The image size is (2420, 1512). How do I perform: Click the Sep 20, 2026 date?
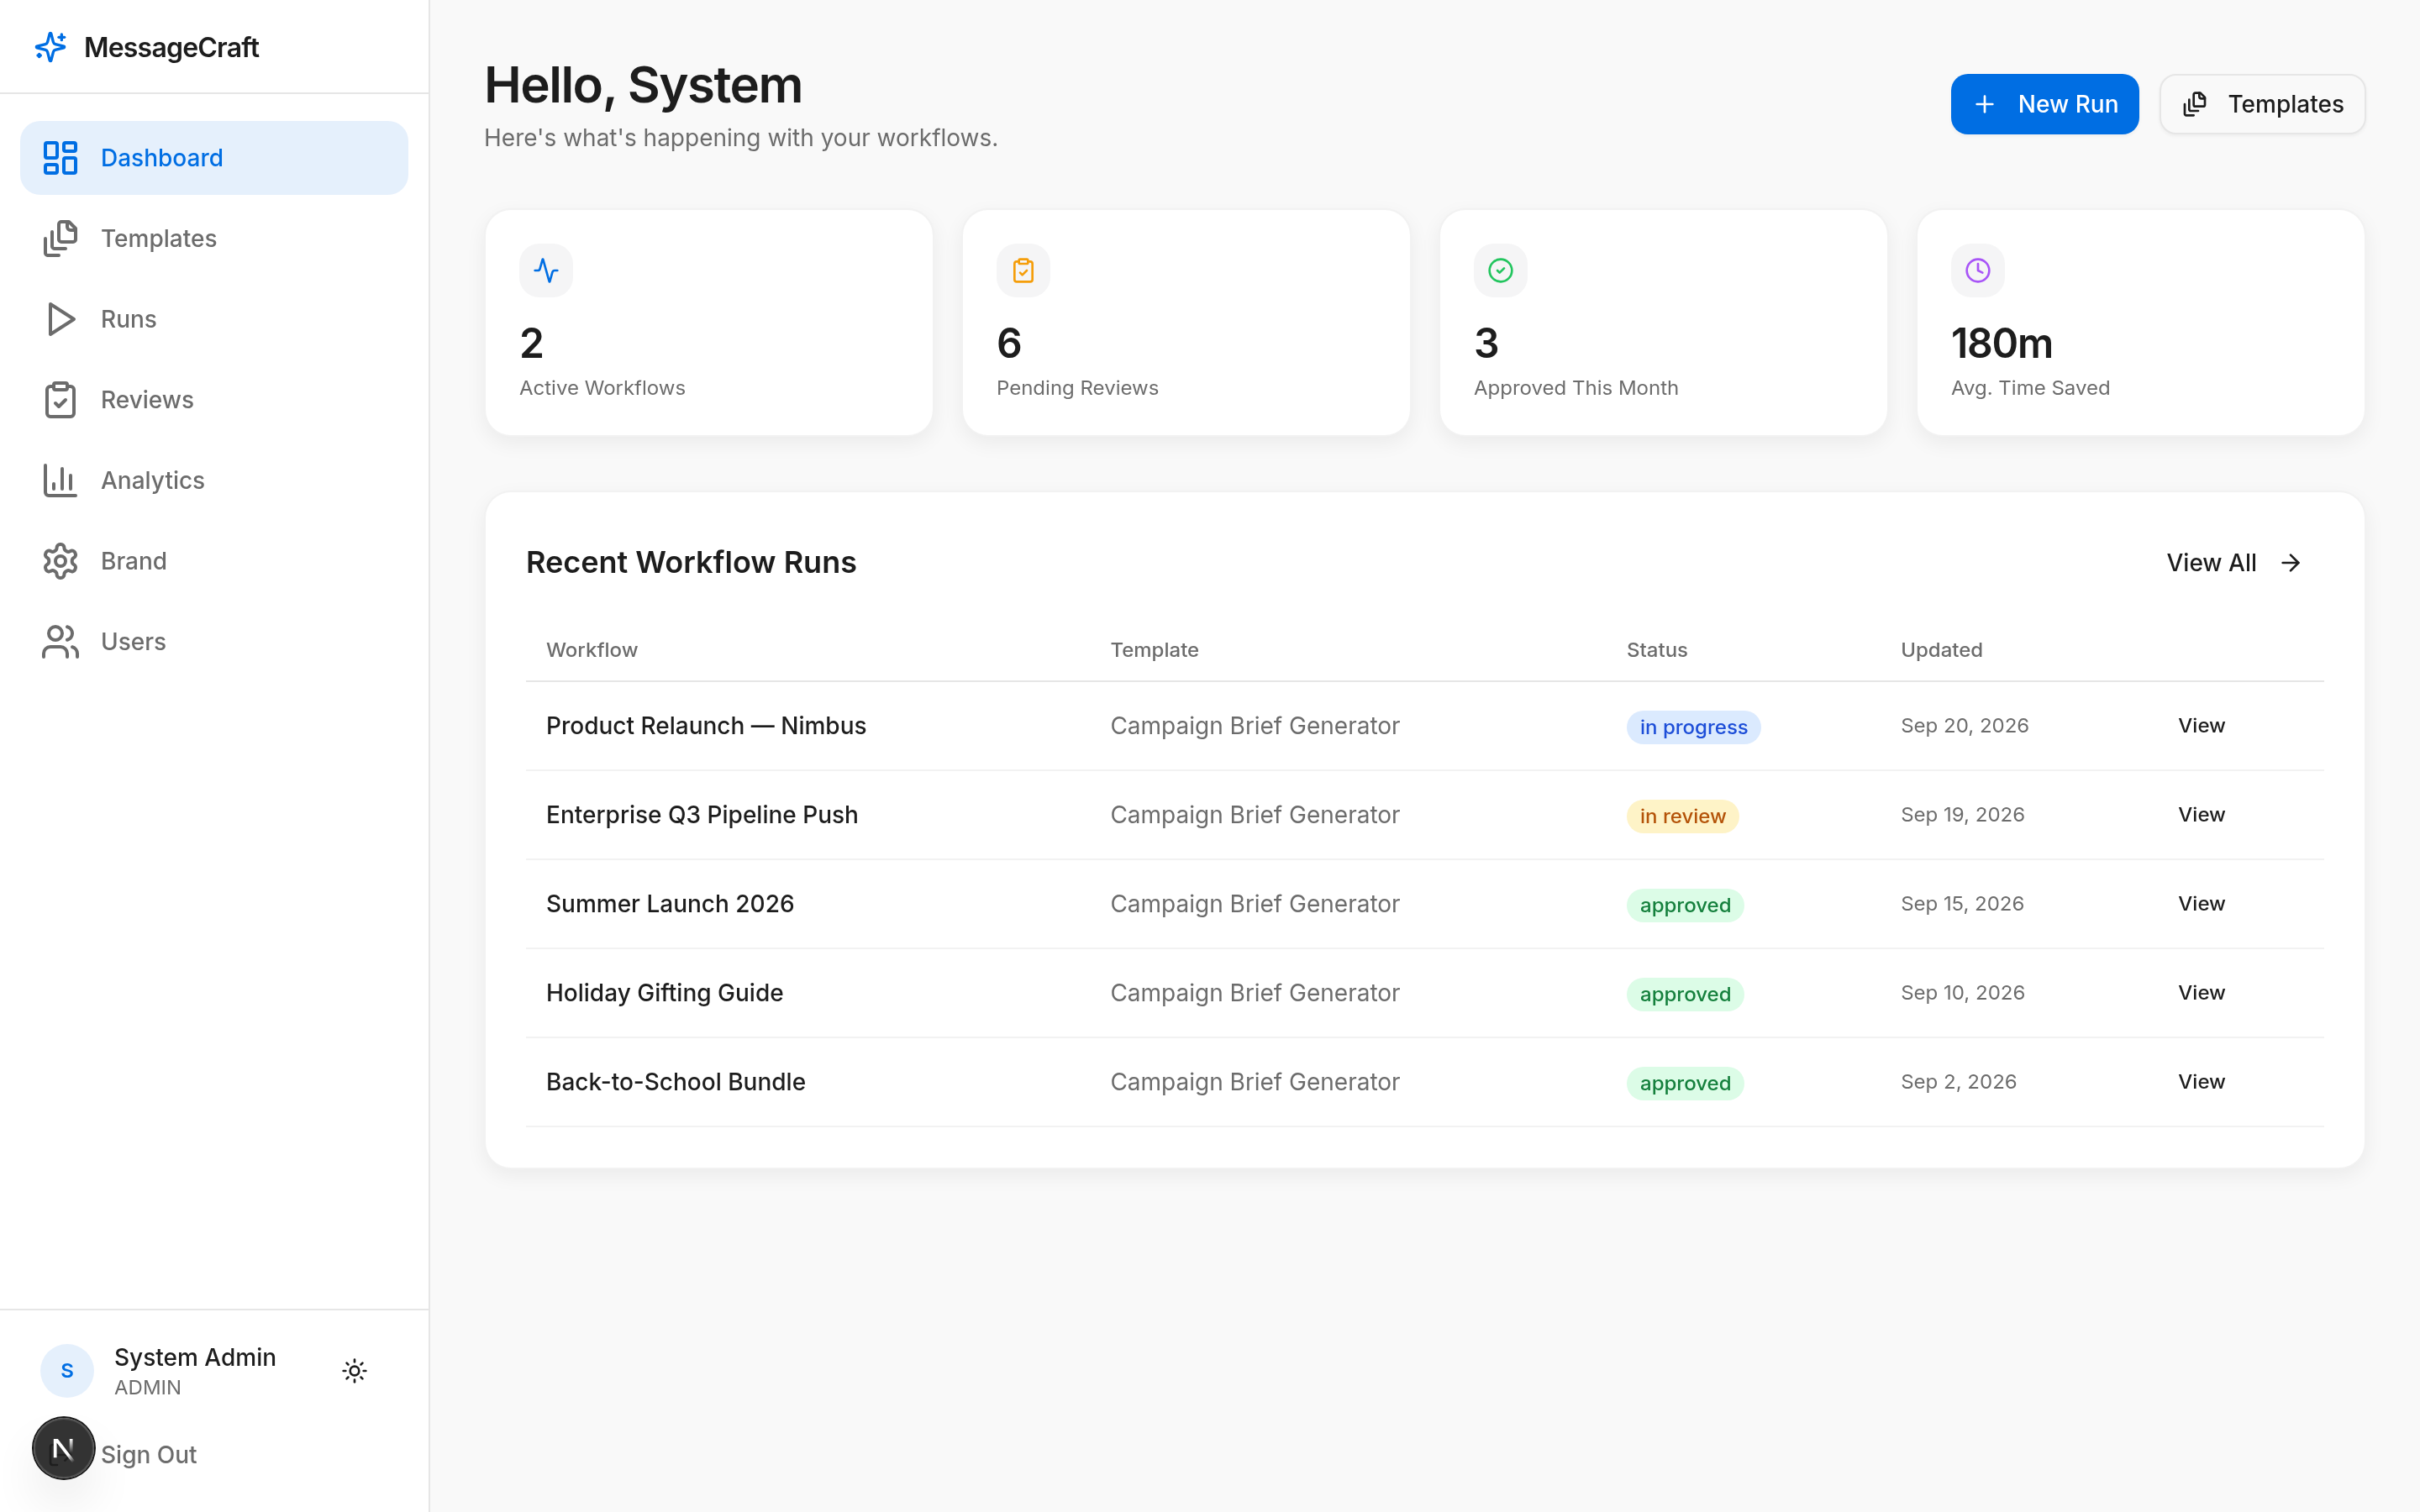(x=1964, y=726)
